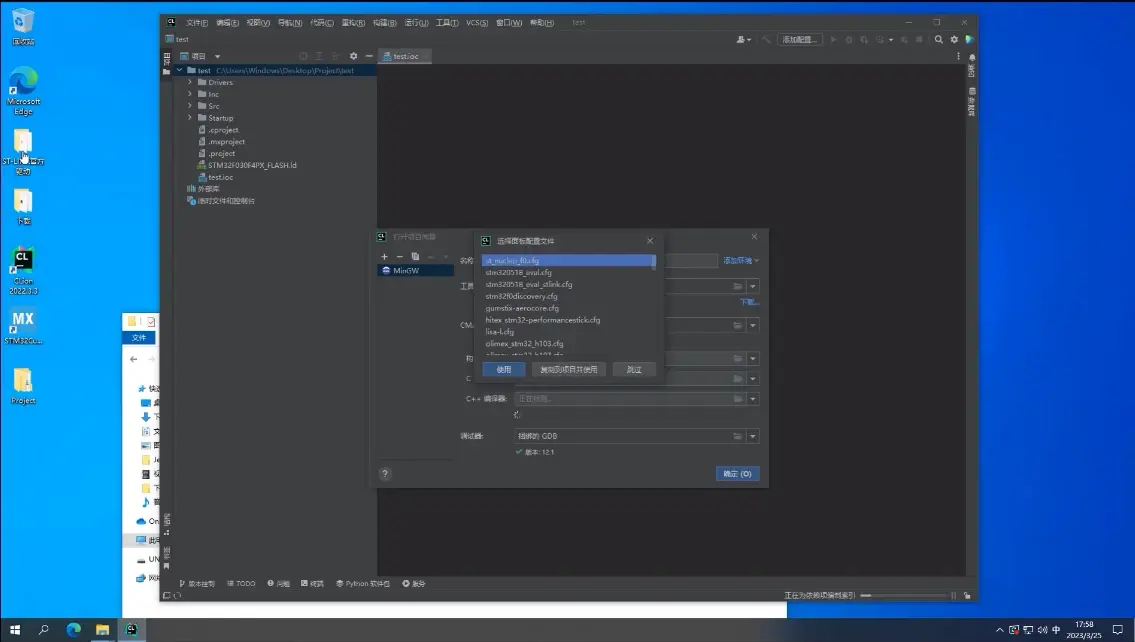Screen dimensions: 1135x642
Task: Select the MinGW toolchain entry
Action: point(405,271)
